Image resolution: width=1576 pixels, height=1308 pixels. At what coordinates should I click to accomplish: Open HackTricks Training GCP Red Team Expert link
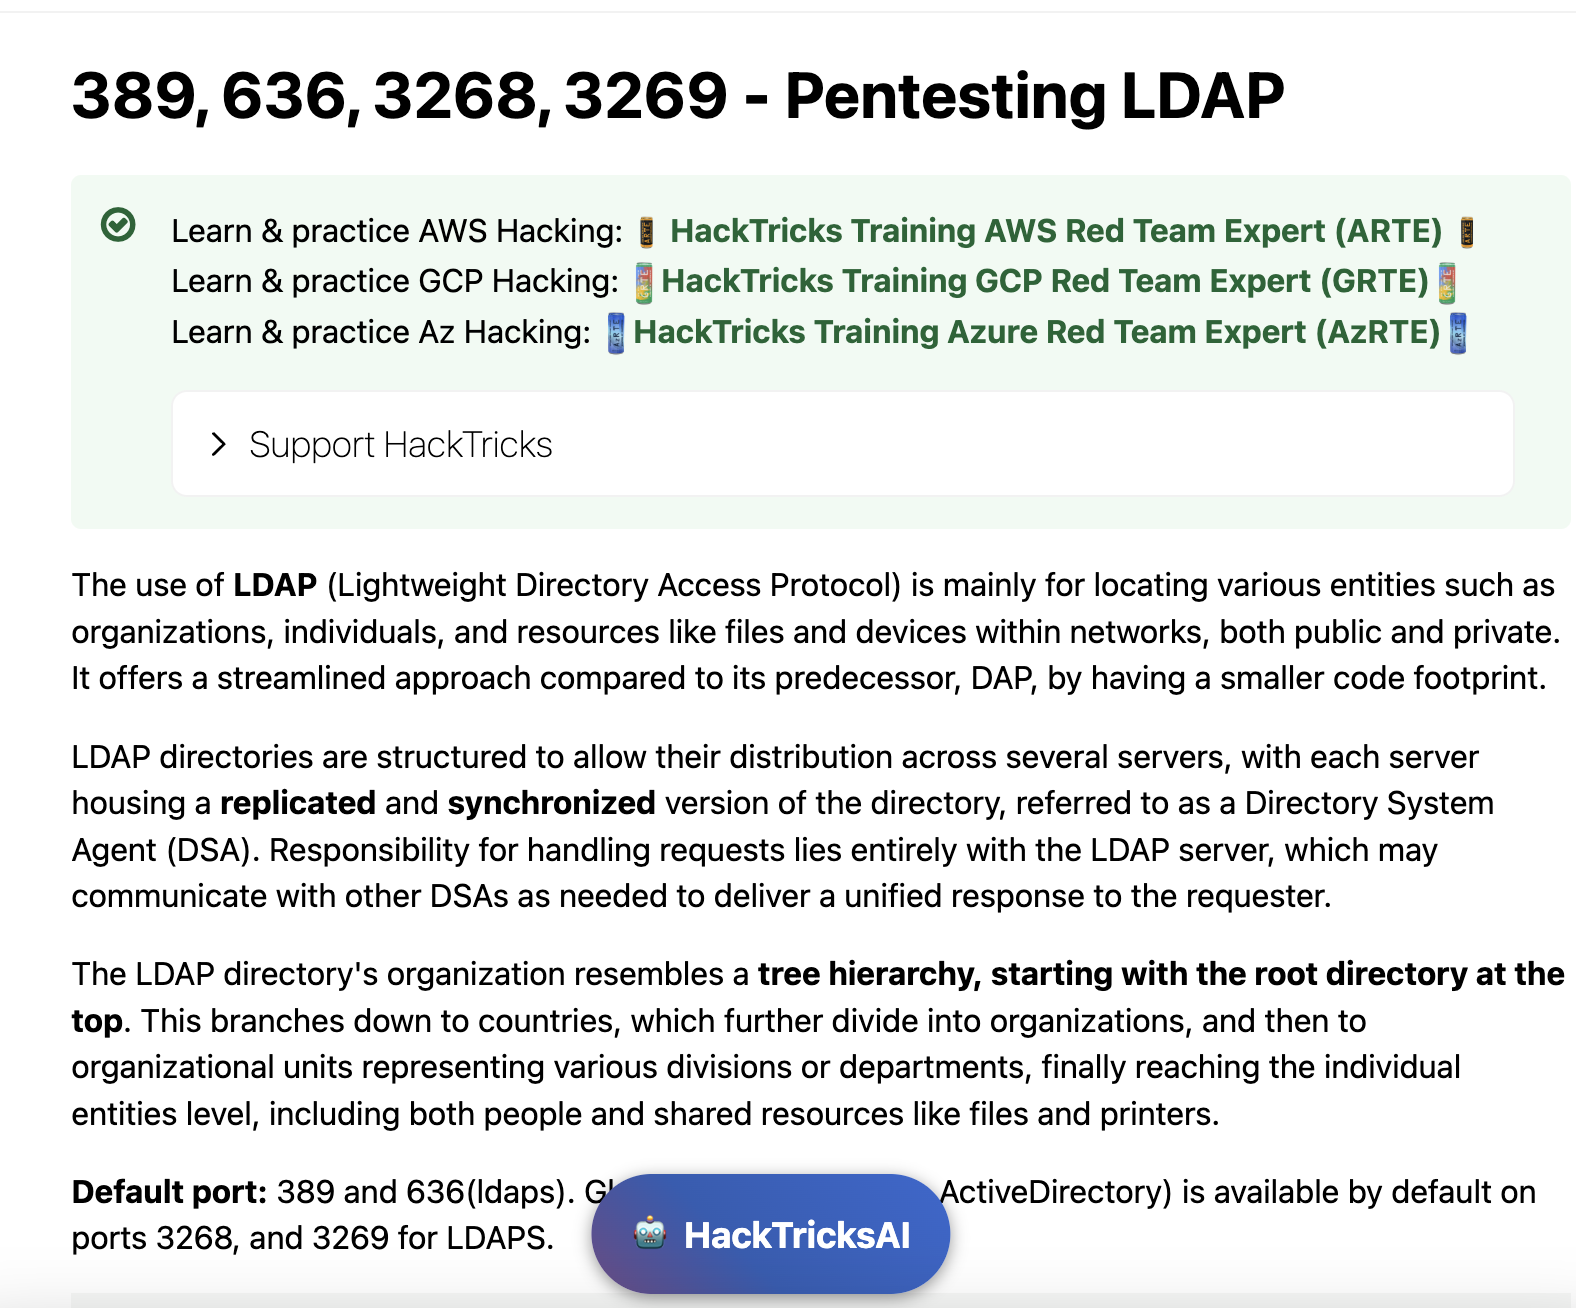tap(1044, 281)
